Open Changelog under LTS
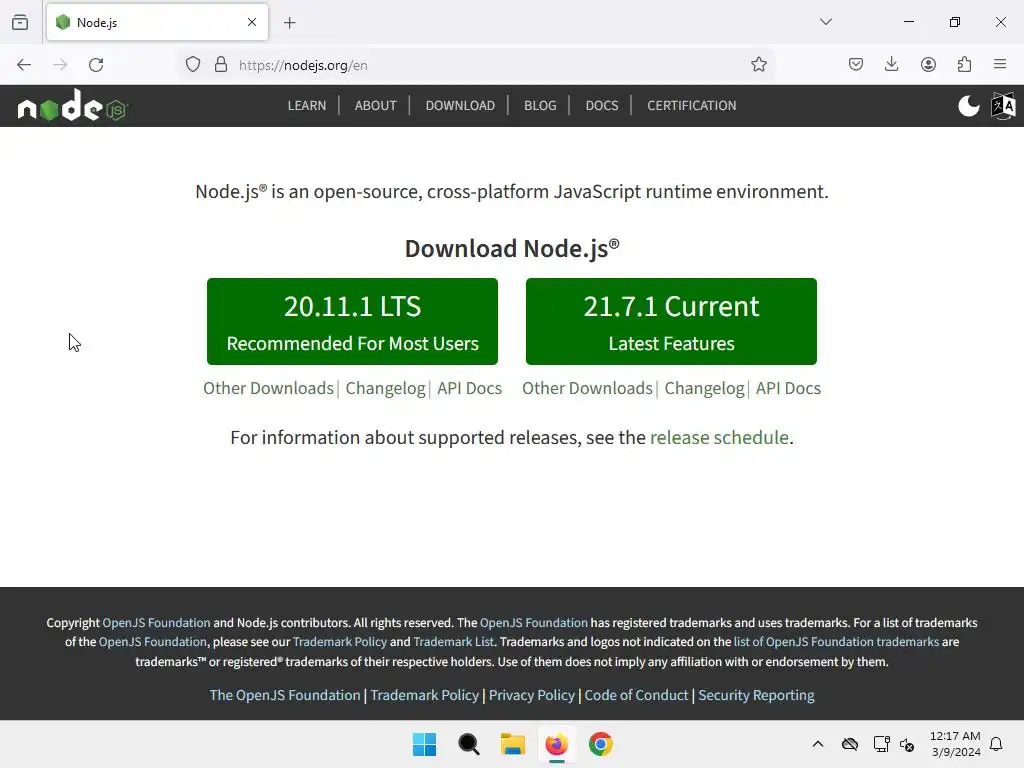 tap(385, 388)
